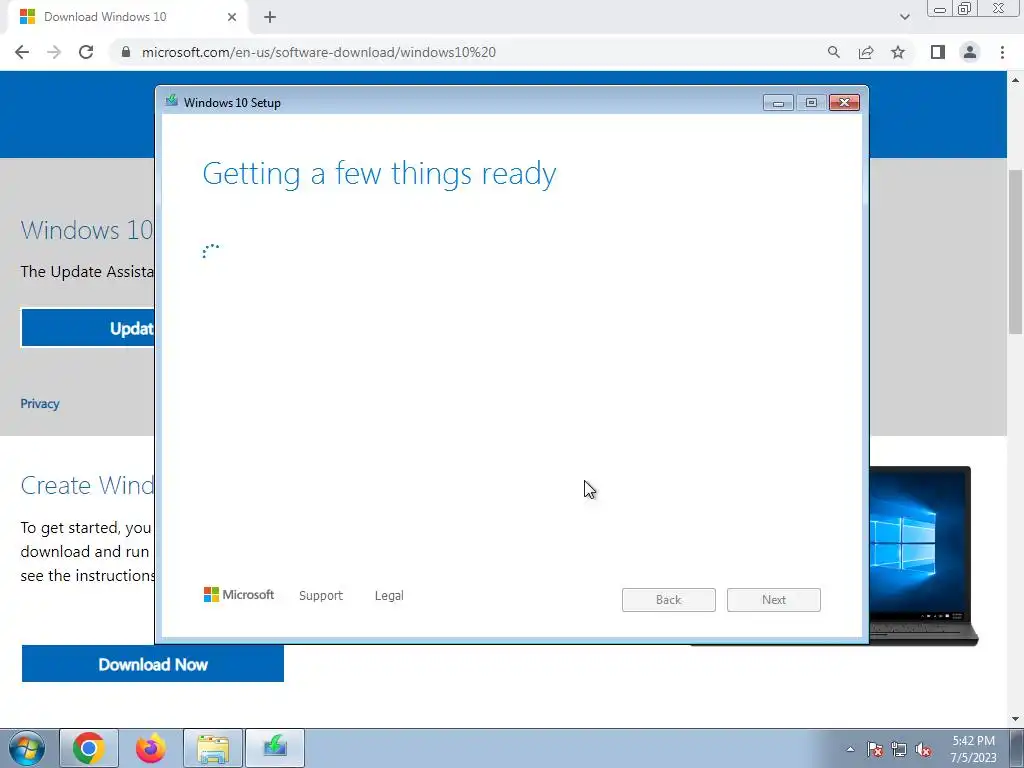Bookmark this page with the star icon
1024x768 pixels.
(x=898, y=52)
